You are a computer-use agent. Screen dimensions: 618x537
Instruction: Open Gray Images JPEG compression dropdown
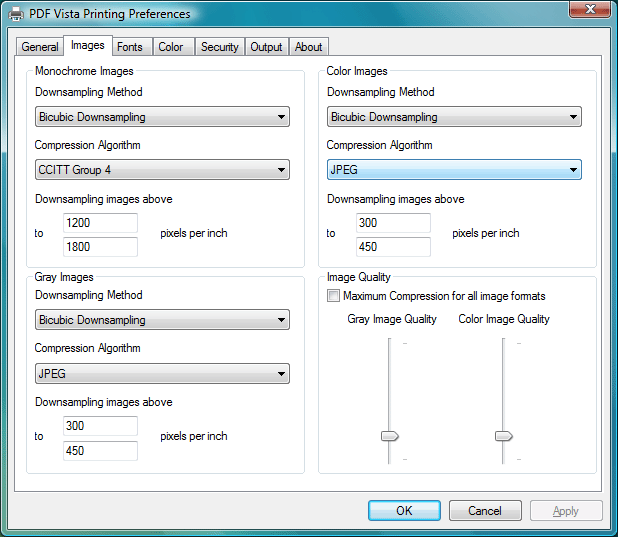tap(162, 373)
